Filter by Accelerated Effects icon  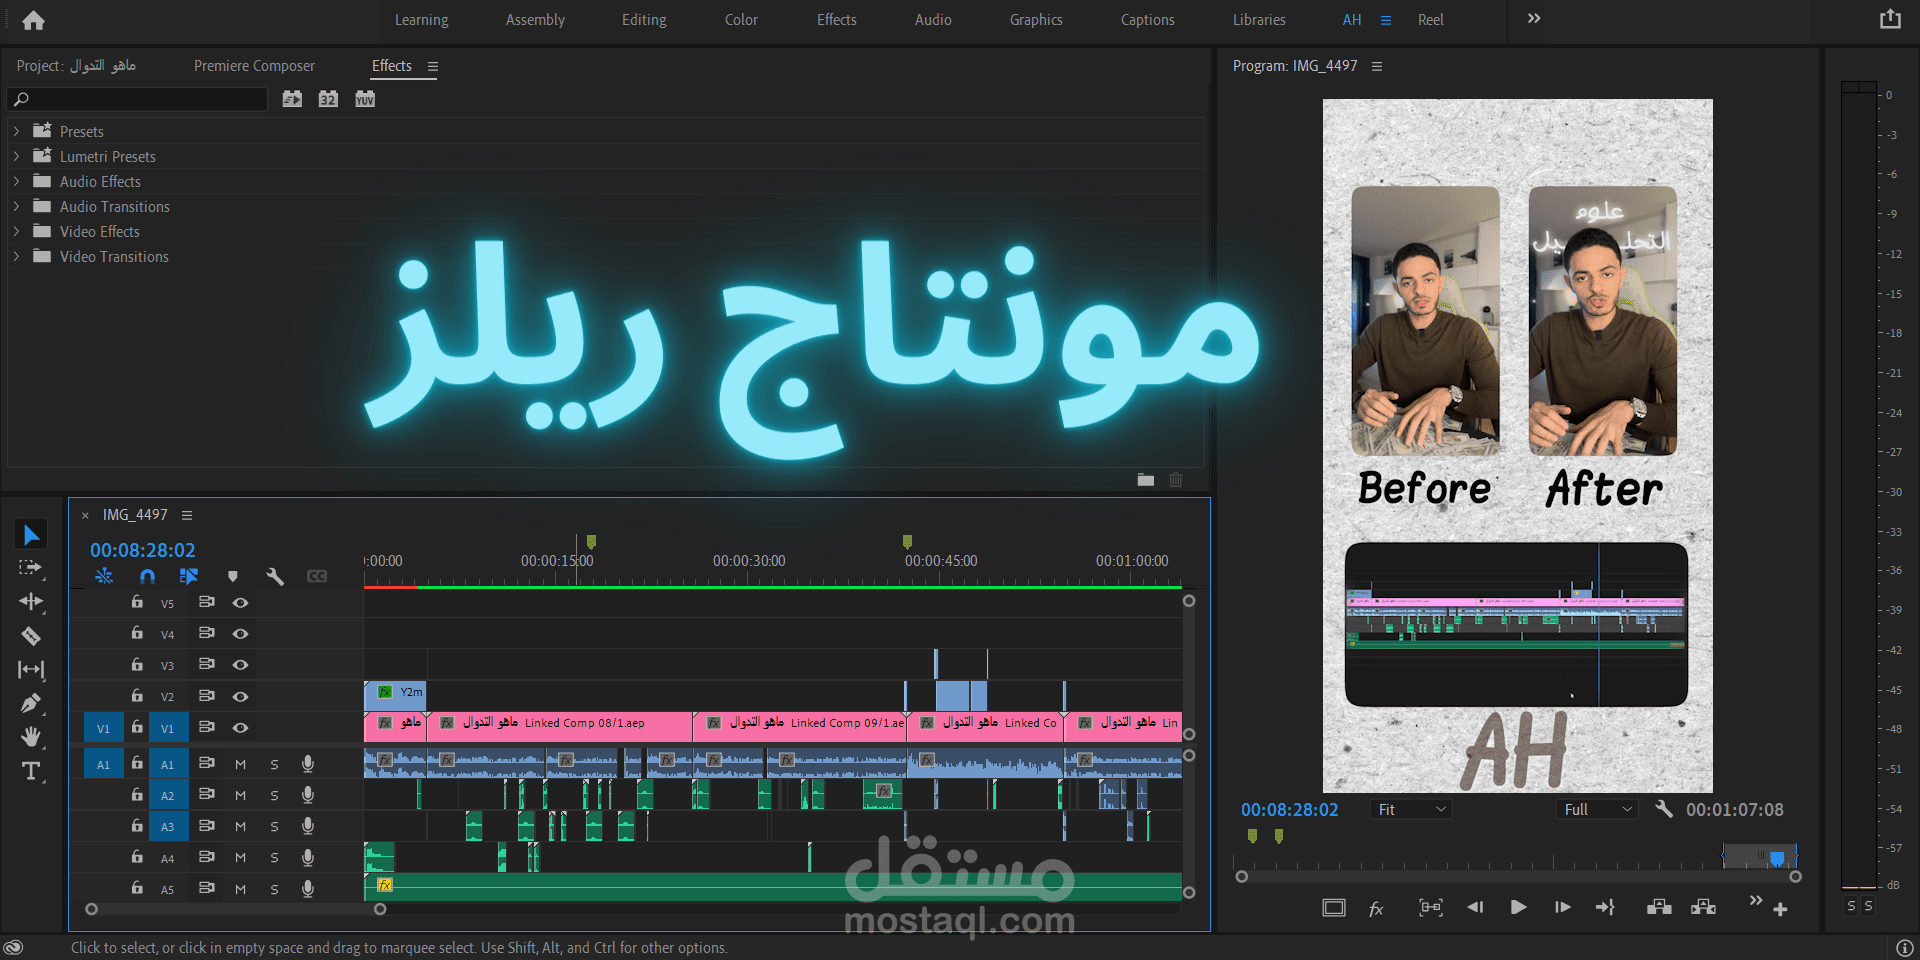click(292, 99)
